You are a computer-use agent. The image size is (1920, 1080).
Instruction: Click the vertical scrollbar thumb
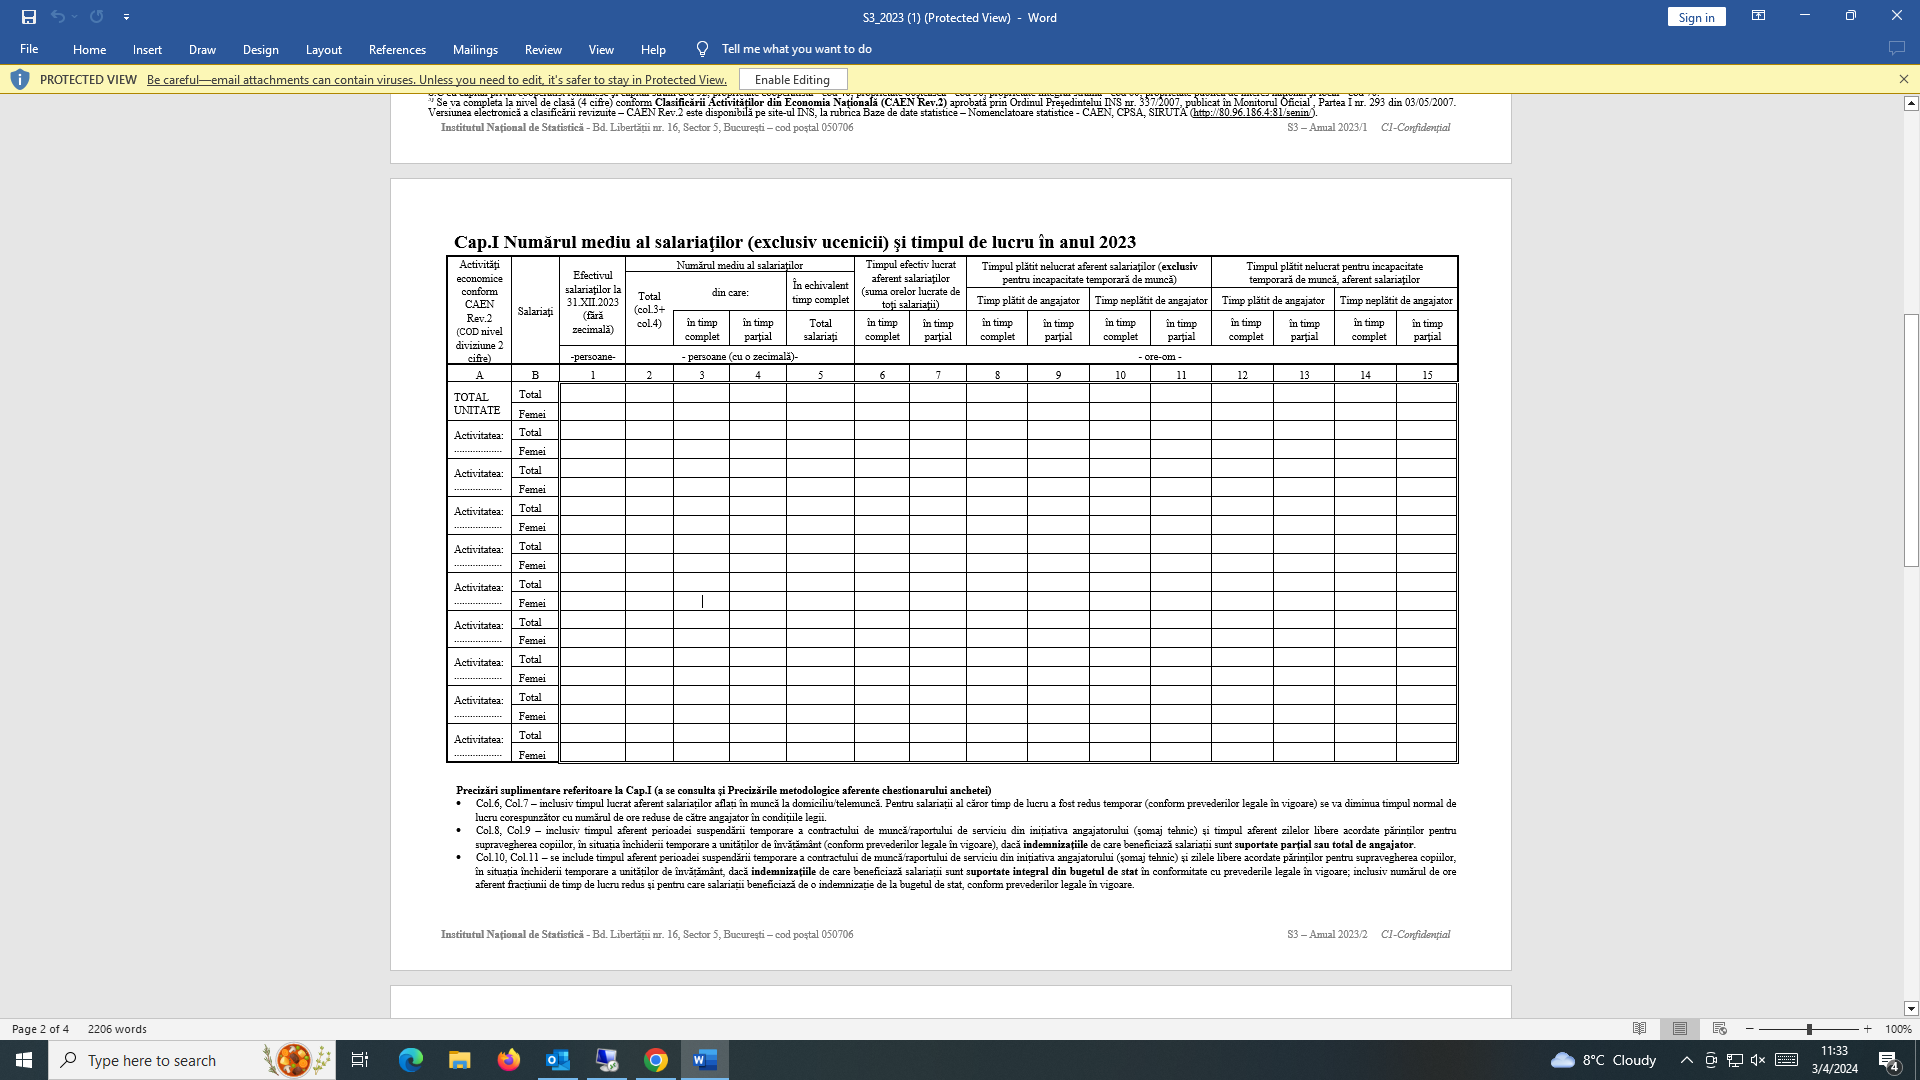coord(1911,441)
